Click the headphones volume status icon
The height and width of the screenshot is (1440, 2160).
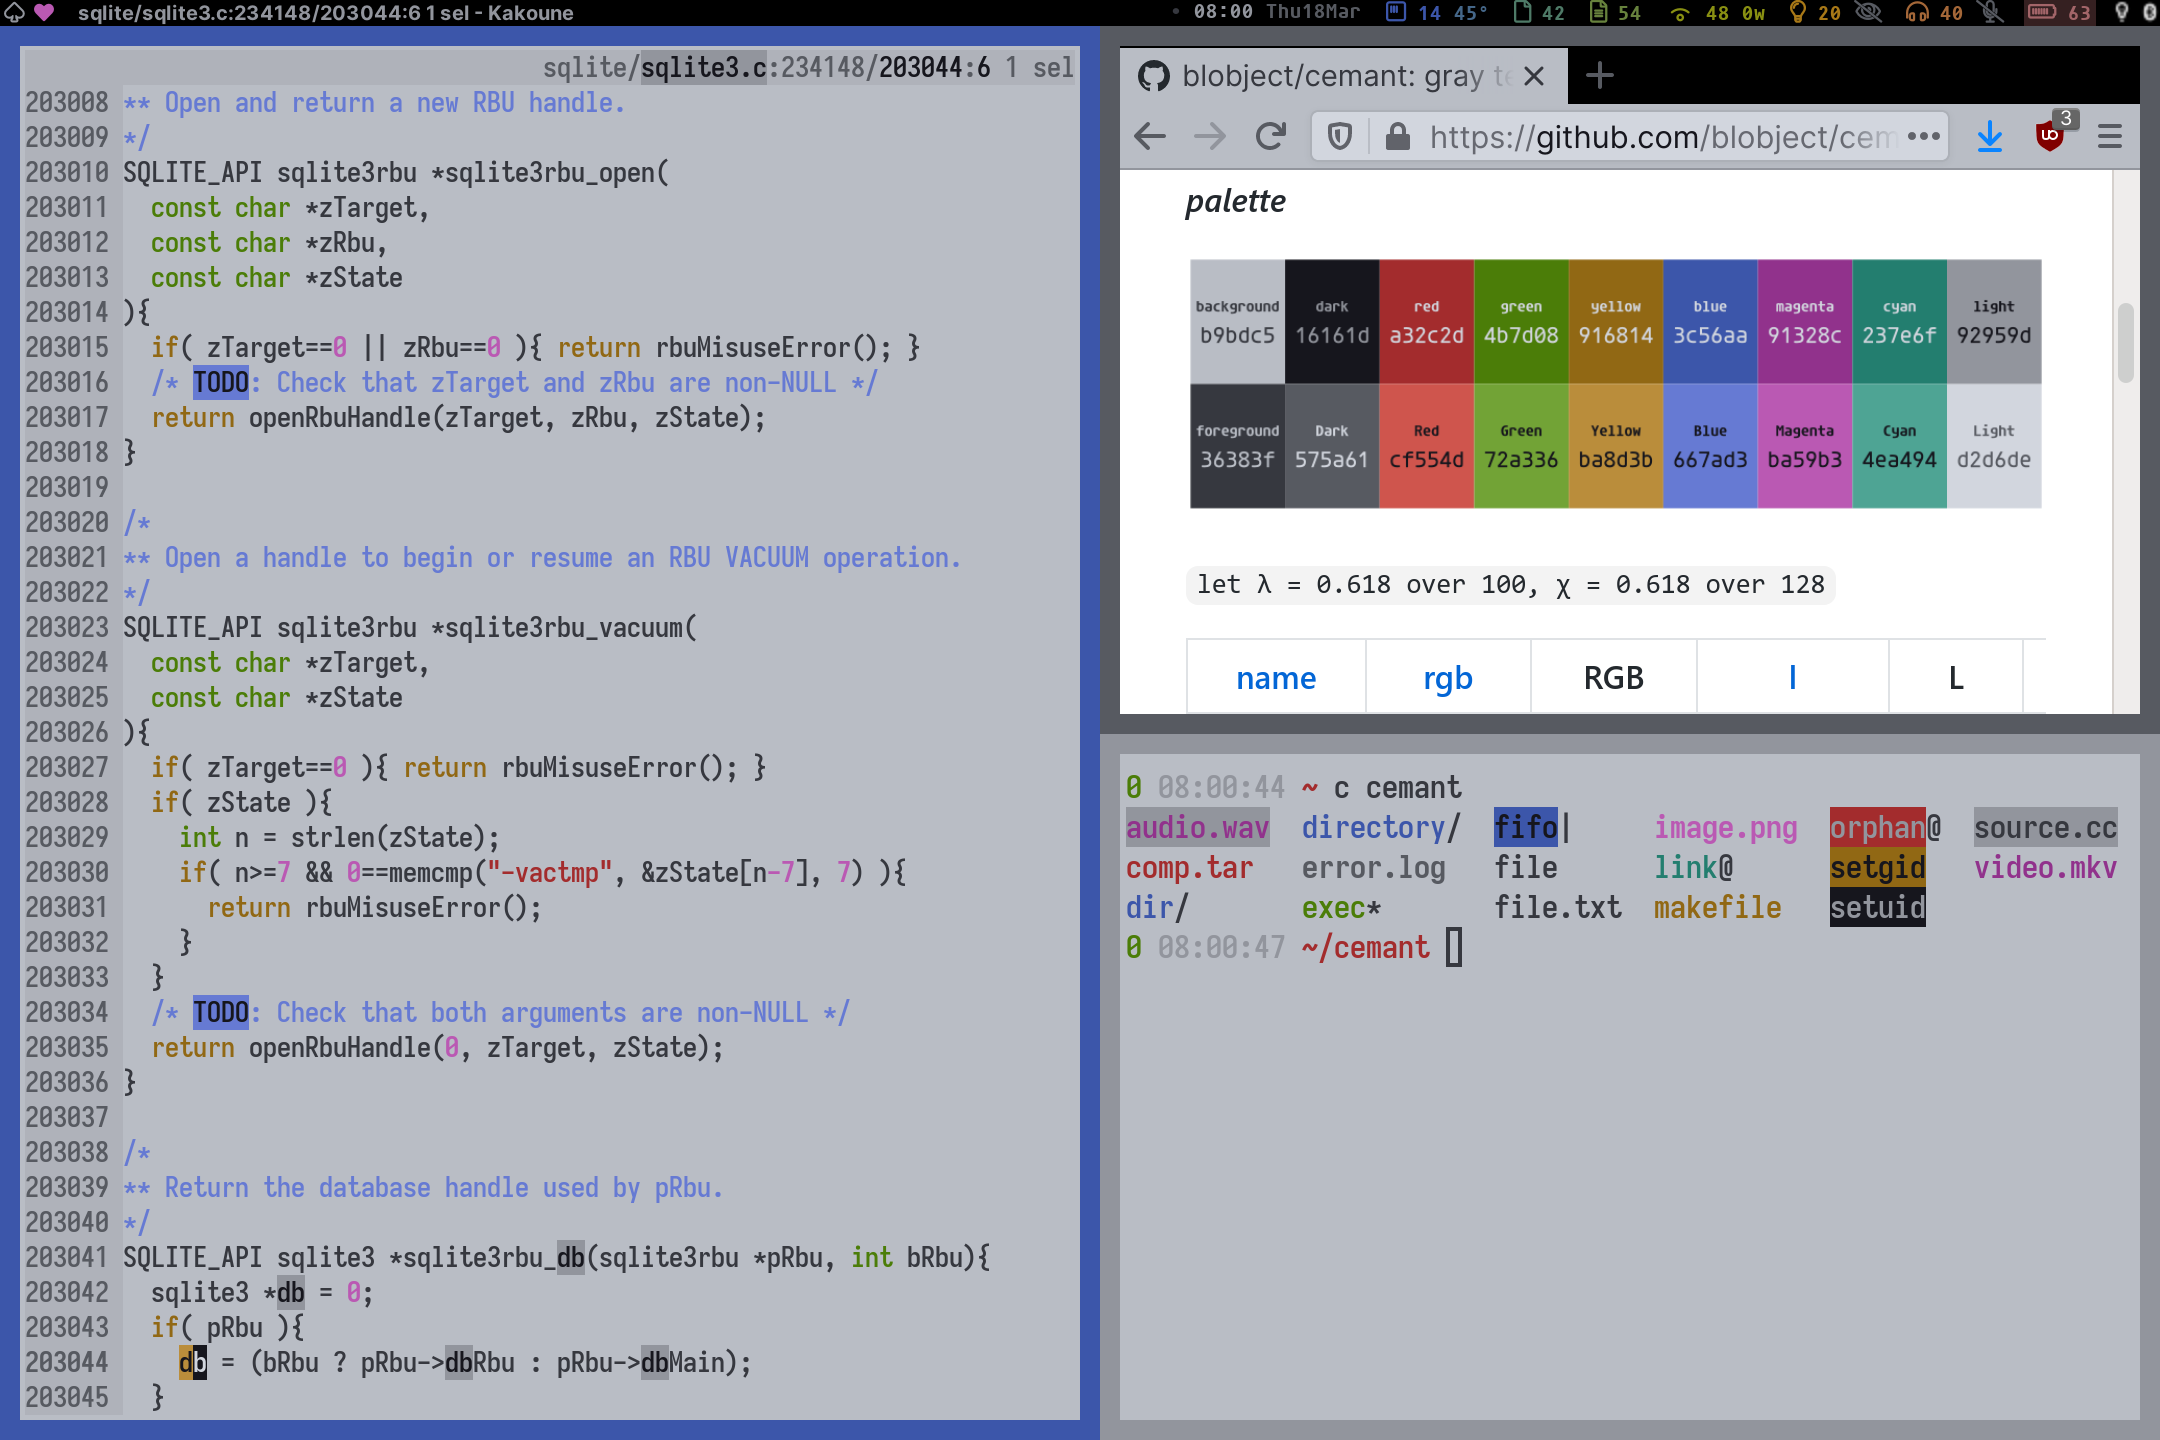click(x=1916, y=12)
